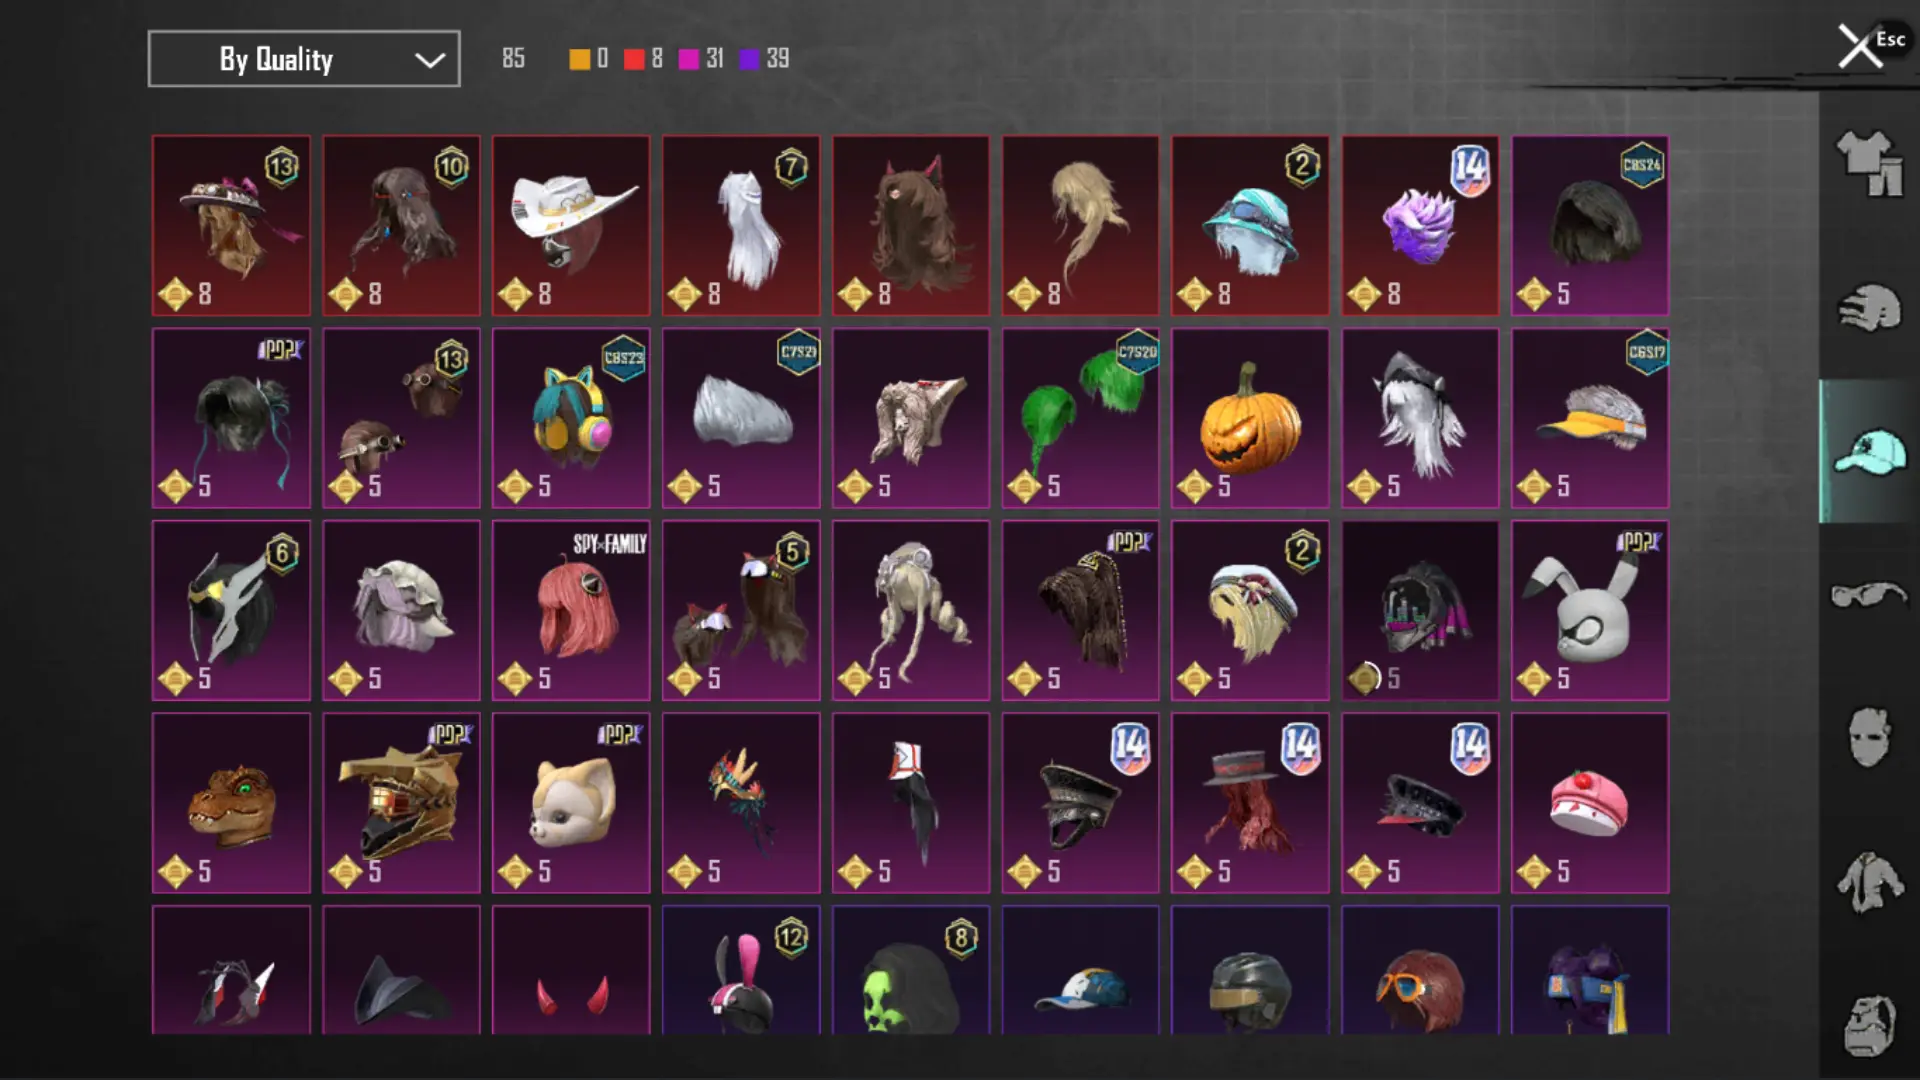Open the backpack category icon
Image resolution: width=1920 pixels, height=1080 pixels.
point(1868,1026)
